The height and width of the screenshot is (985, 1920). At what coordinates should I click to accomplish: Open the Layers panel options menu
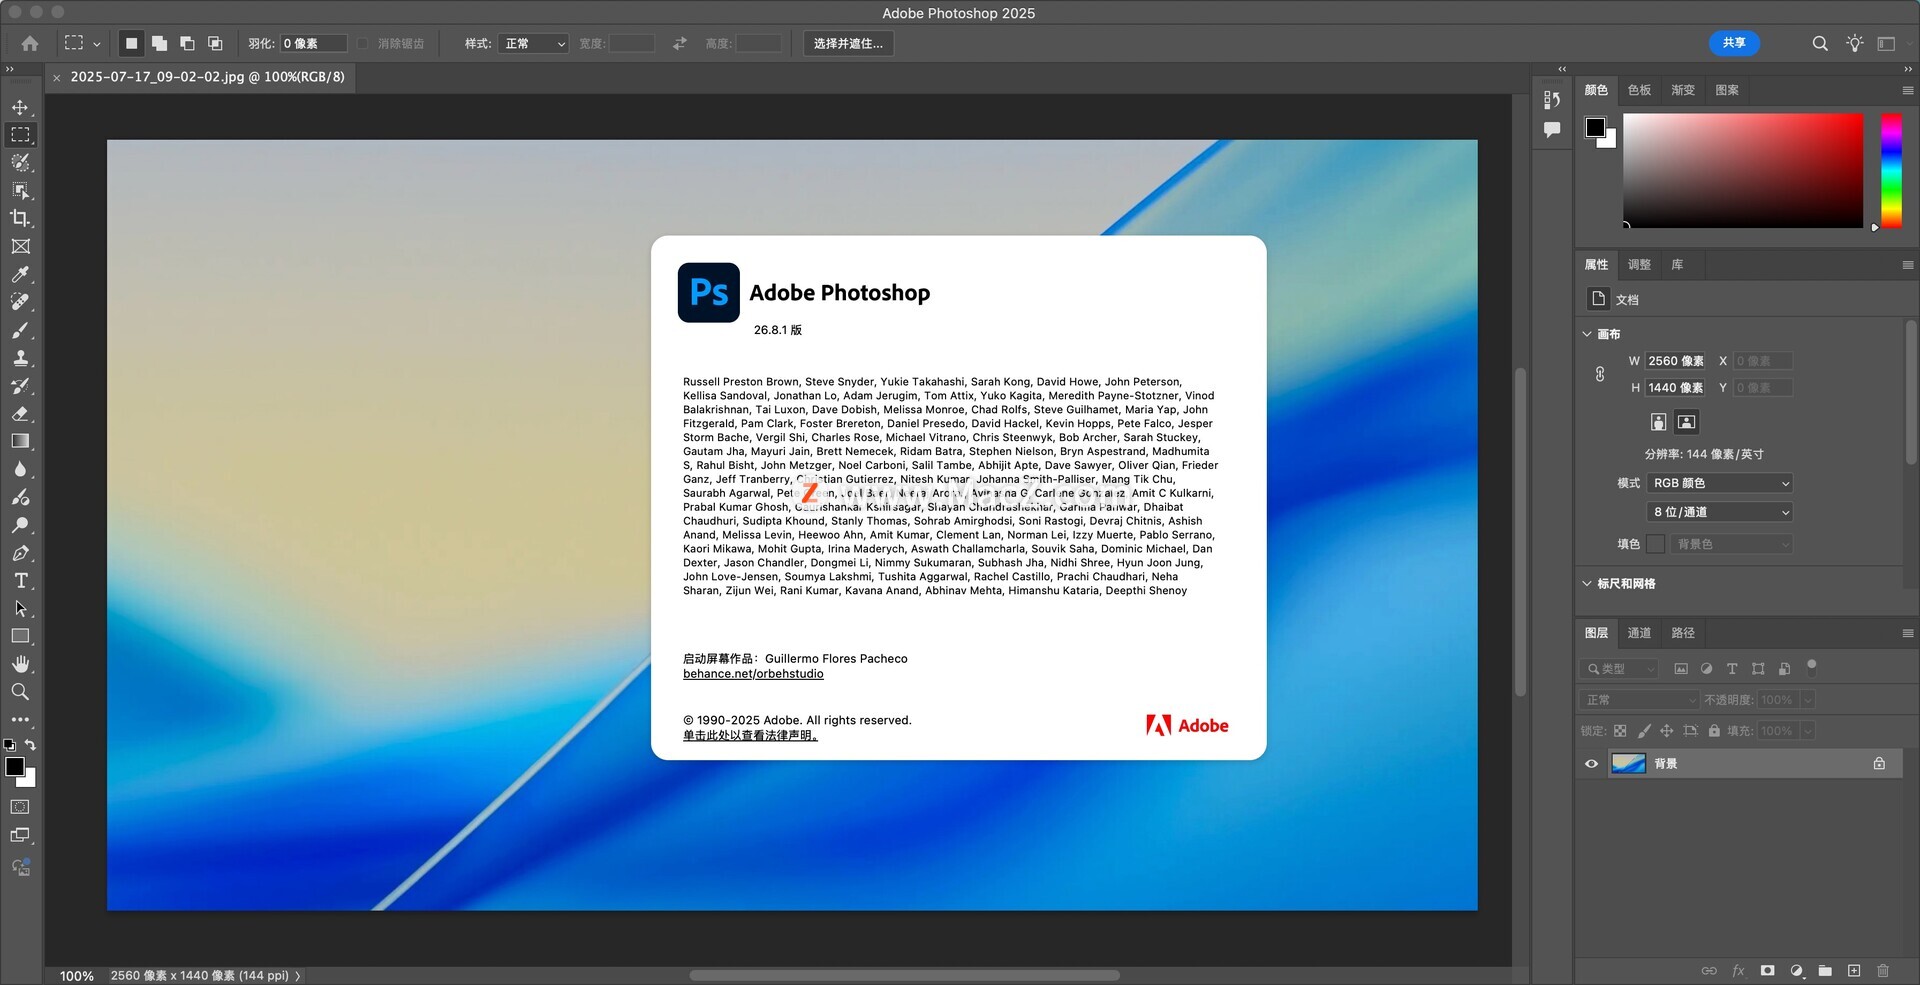[x=1907, y=633]
